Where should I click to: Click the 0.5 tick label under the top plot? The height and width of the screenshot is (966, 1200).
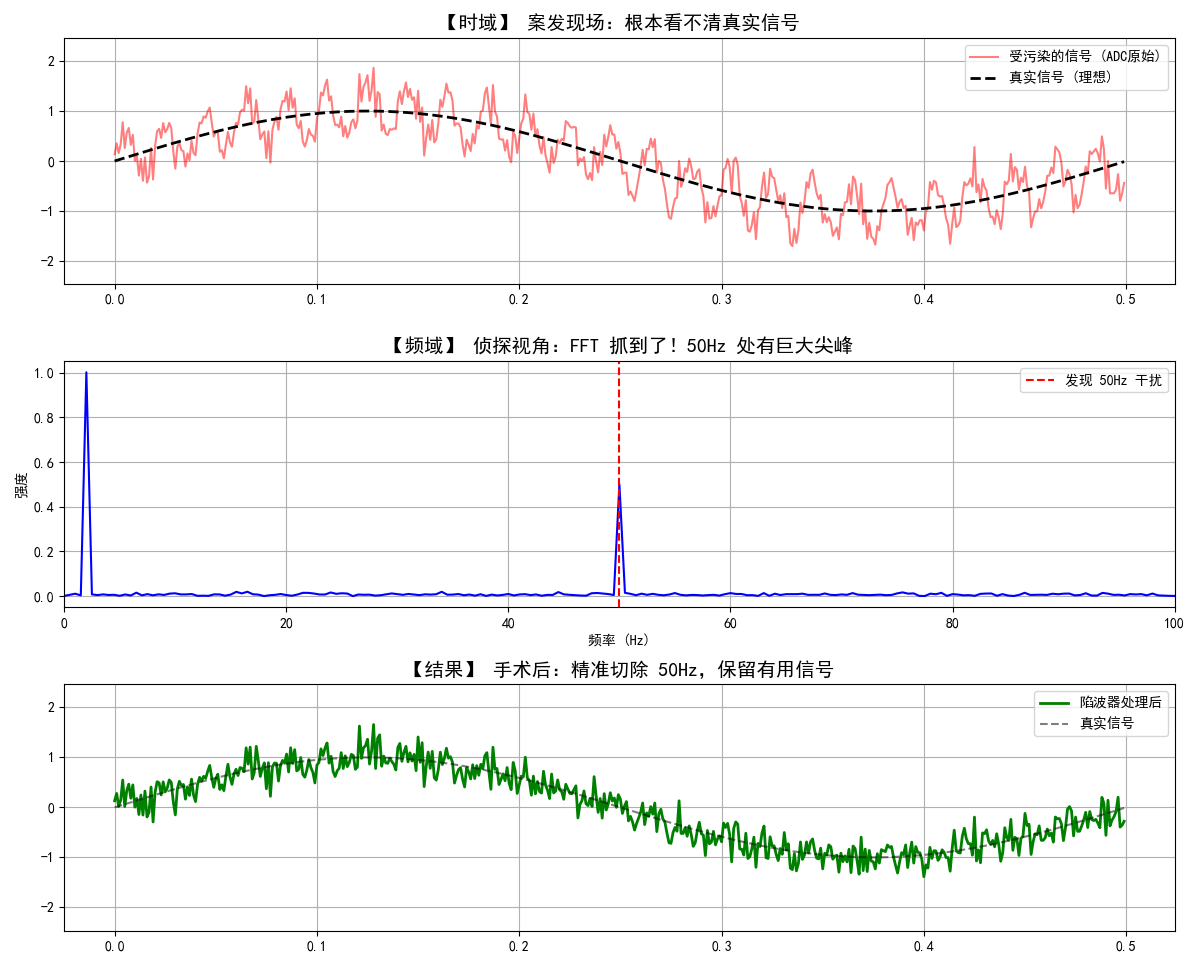[1125, 300]
